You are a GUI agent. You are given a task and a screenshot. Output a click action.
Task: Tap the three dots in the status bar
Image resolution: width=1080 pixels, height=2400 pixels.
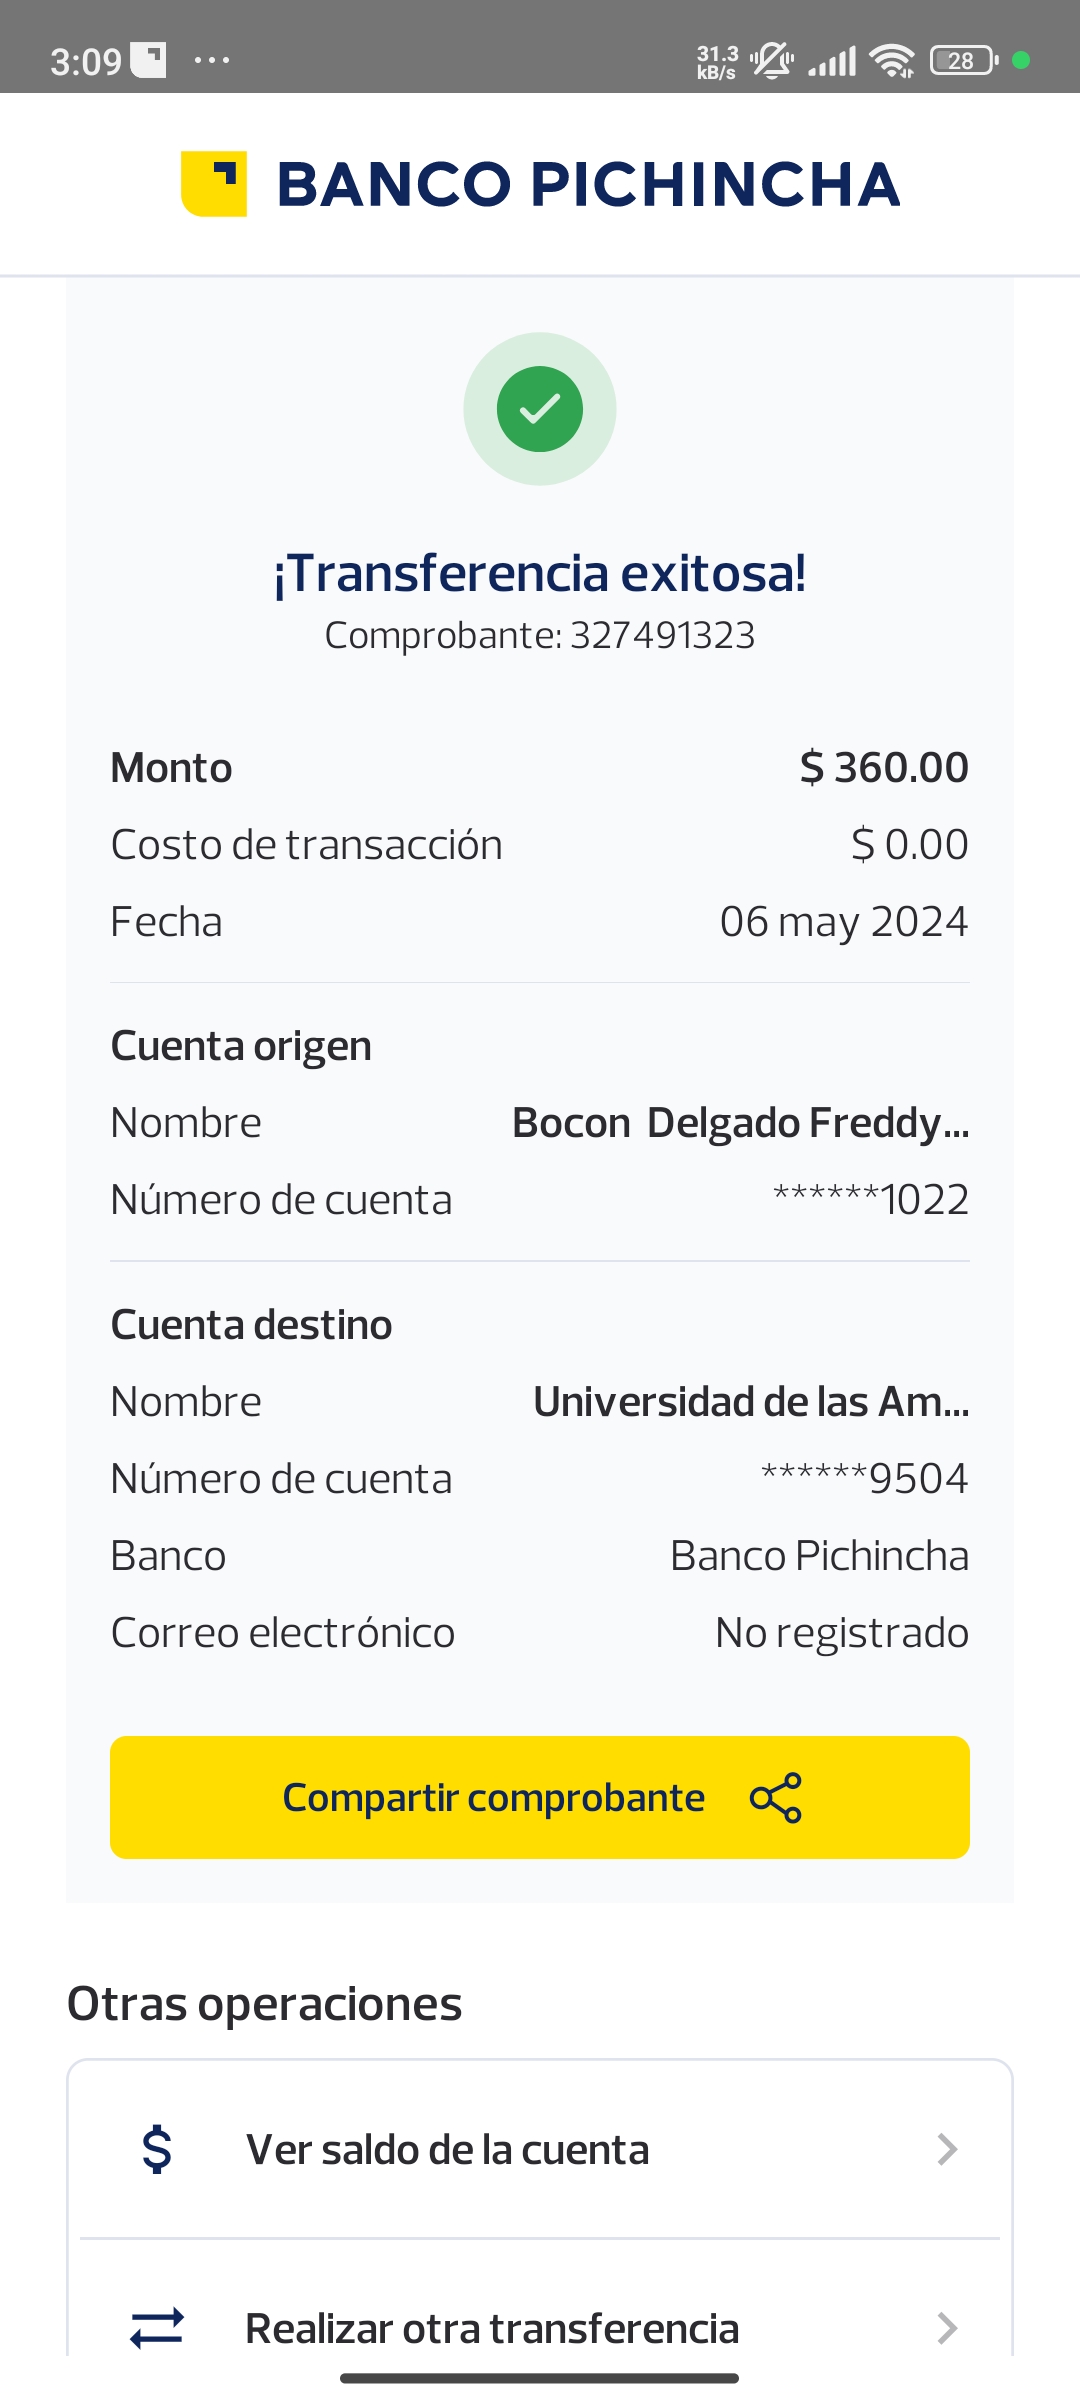pyautogui.click(x=212, y=61)
